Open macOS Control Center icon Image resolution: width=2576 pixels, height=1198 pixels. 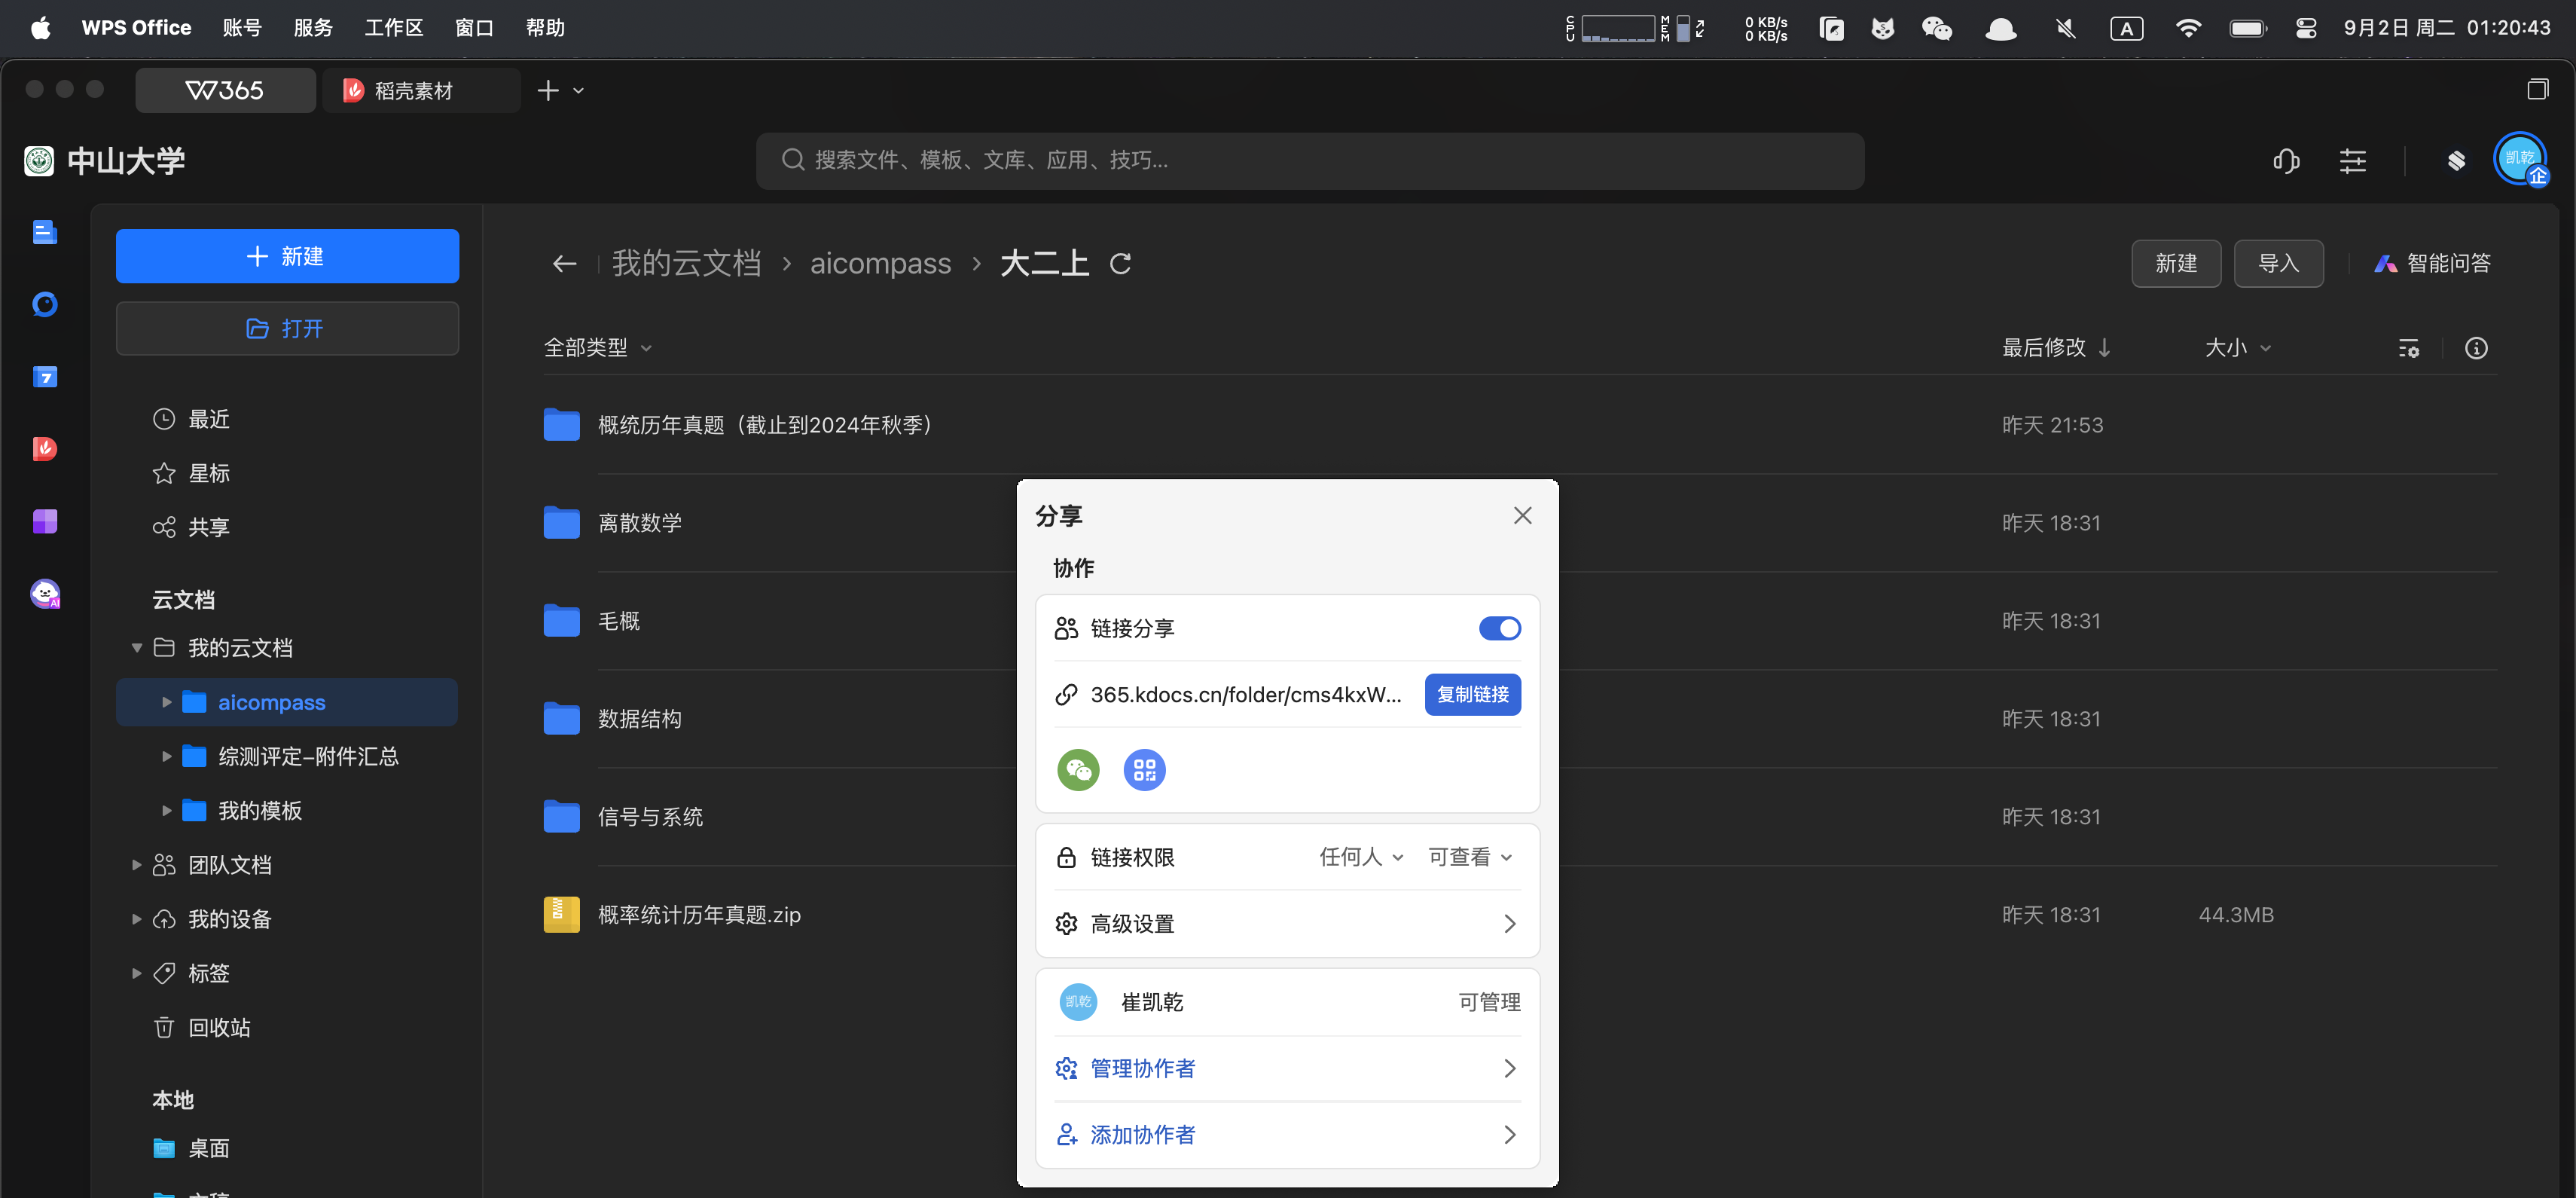click(2306, 28)
